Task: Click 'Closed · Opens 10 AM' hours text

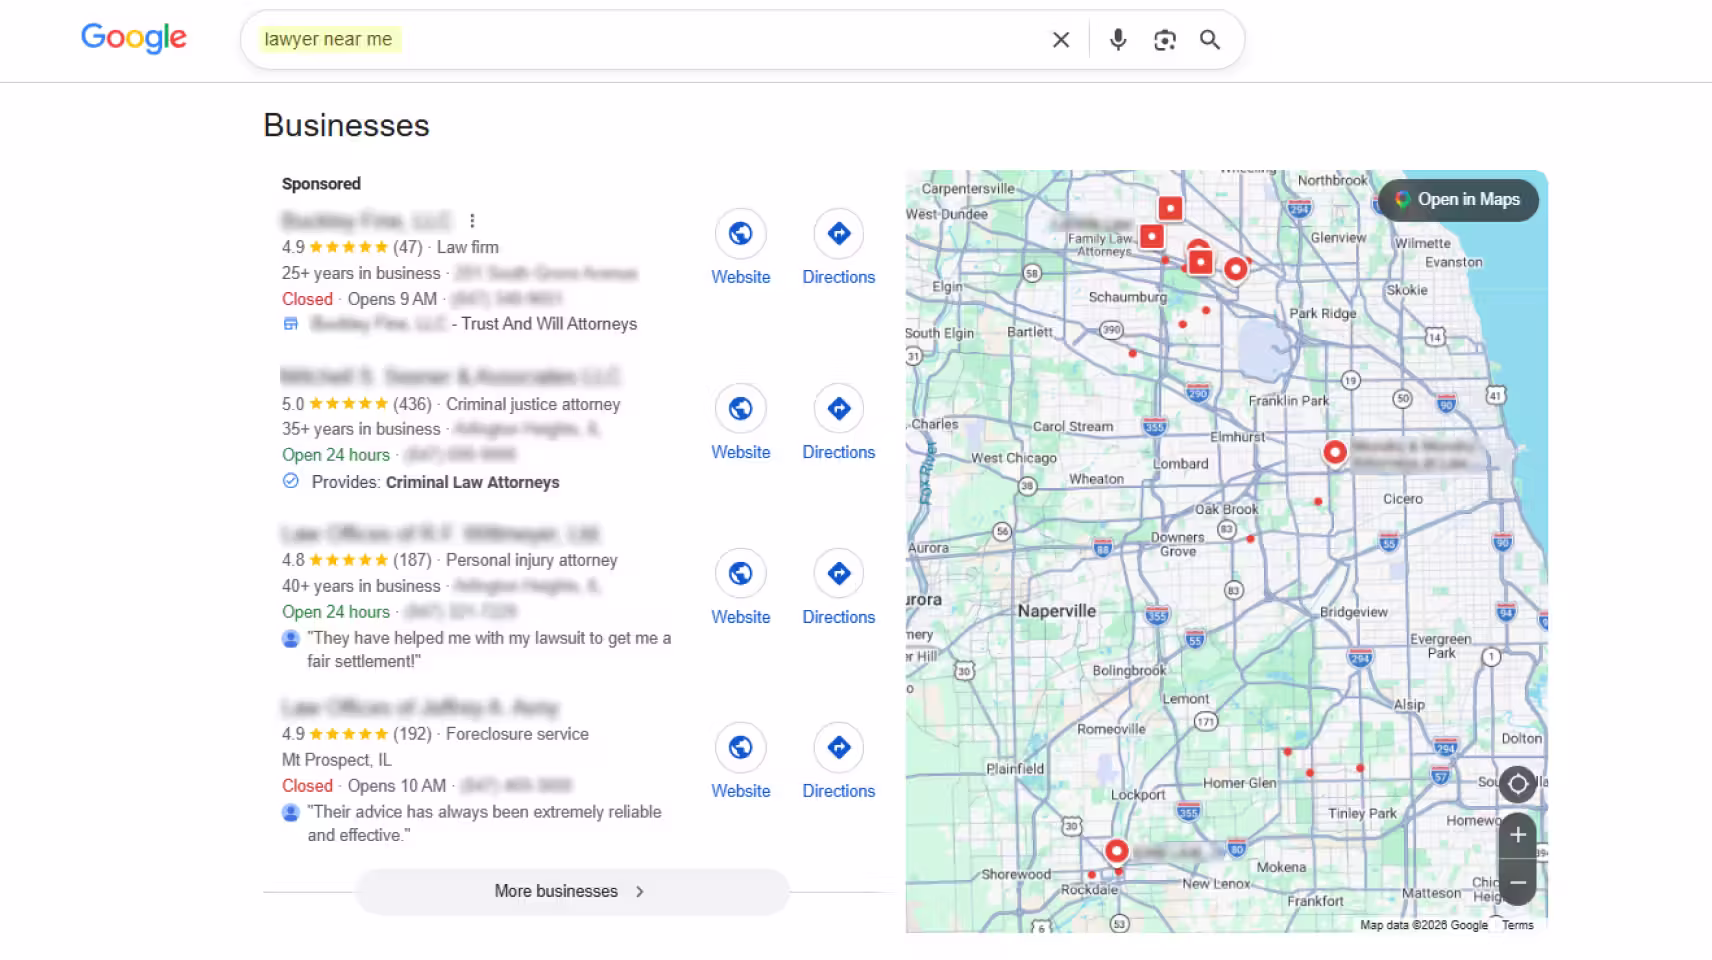Action: [364, 786]
